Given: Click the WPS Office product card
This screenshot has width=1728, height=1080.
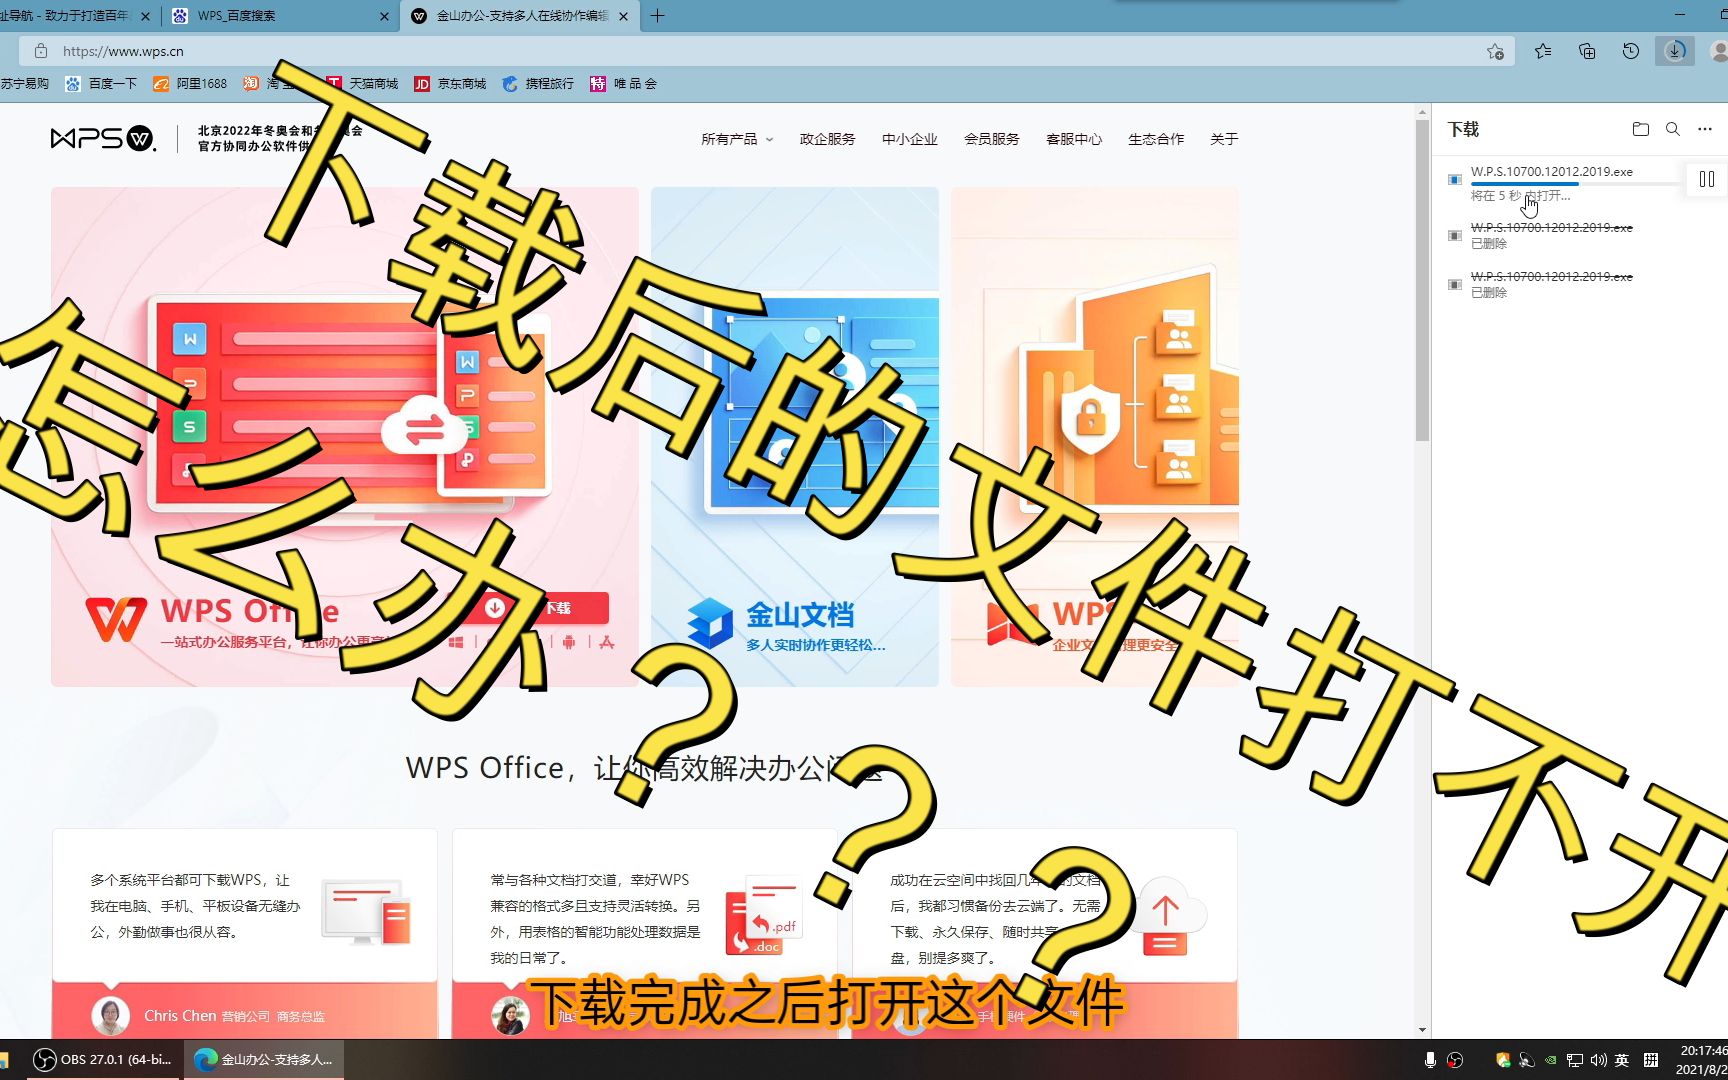Looking at the screenshot, I should [x=345, y=436].
